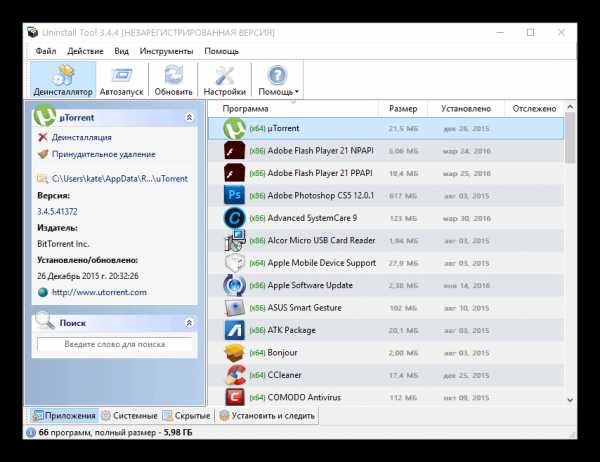Open the Файл menu
Viewport: 600px width, 462px height.
click(46, 51)
